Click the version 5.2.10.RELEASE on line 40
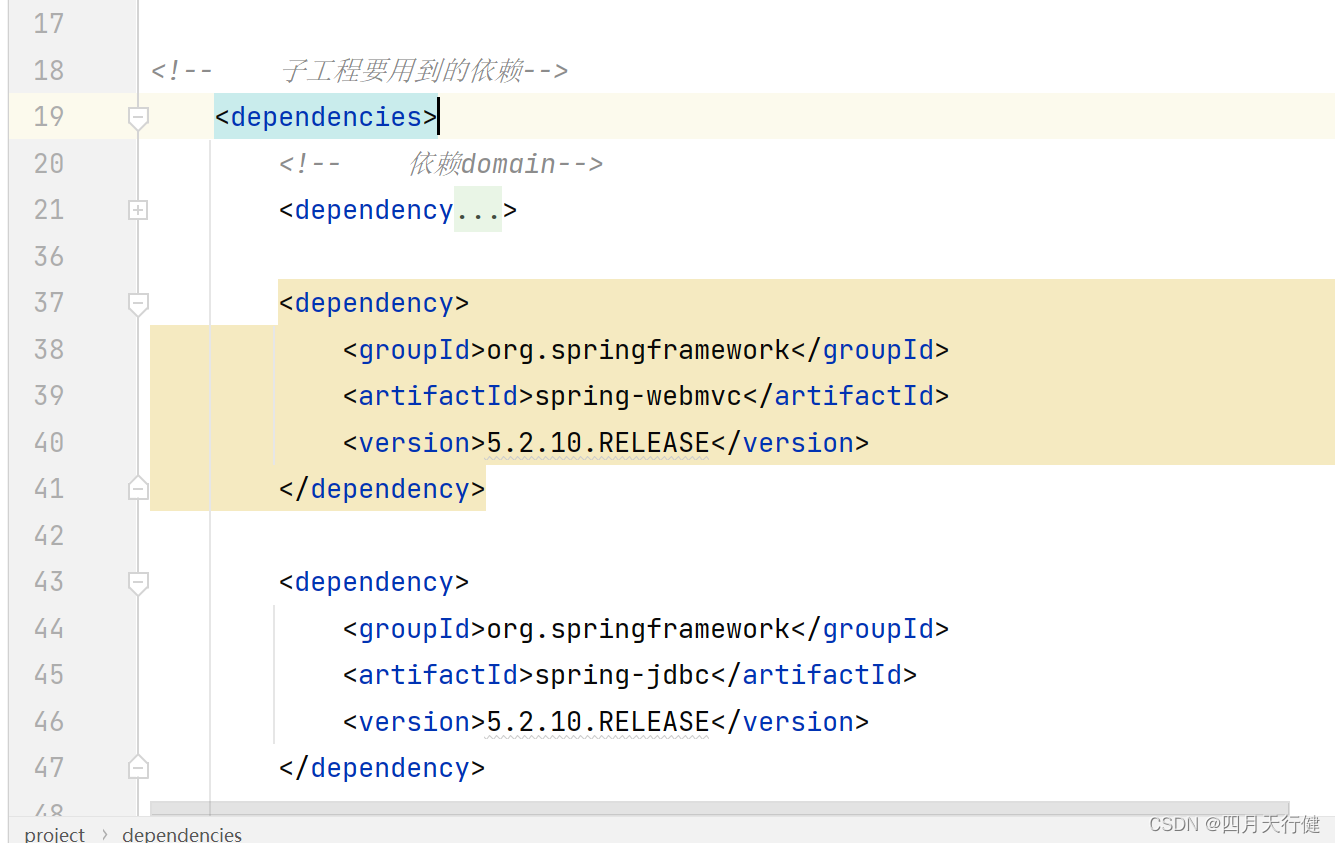 point(597,442)
